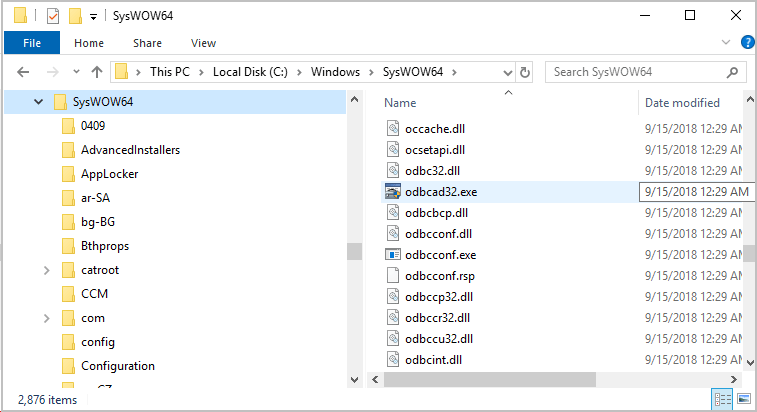Select the odbccr32.dll file icon
This screenshot has height=412, width=757.
click(393, 318)
